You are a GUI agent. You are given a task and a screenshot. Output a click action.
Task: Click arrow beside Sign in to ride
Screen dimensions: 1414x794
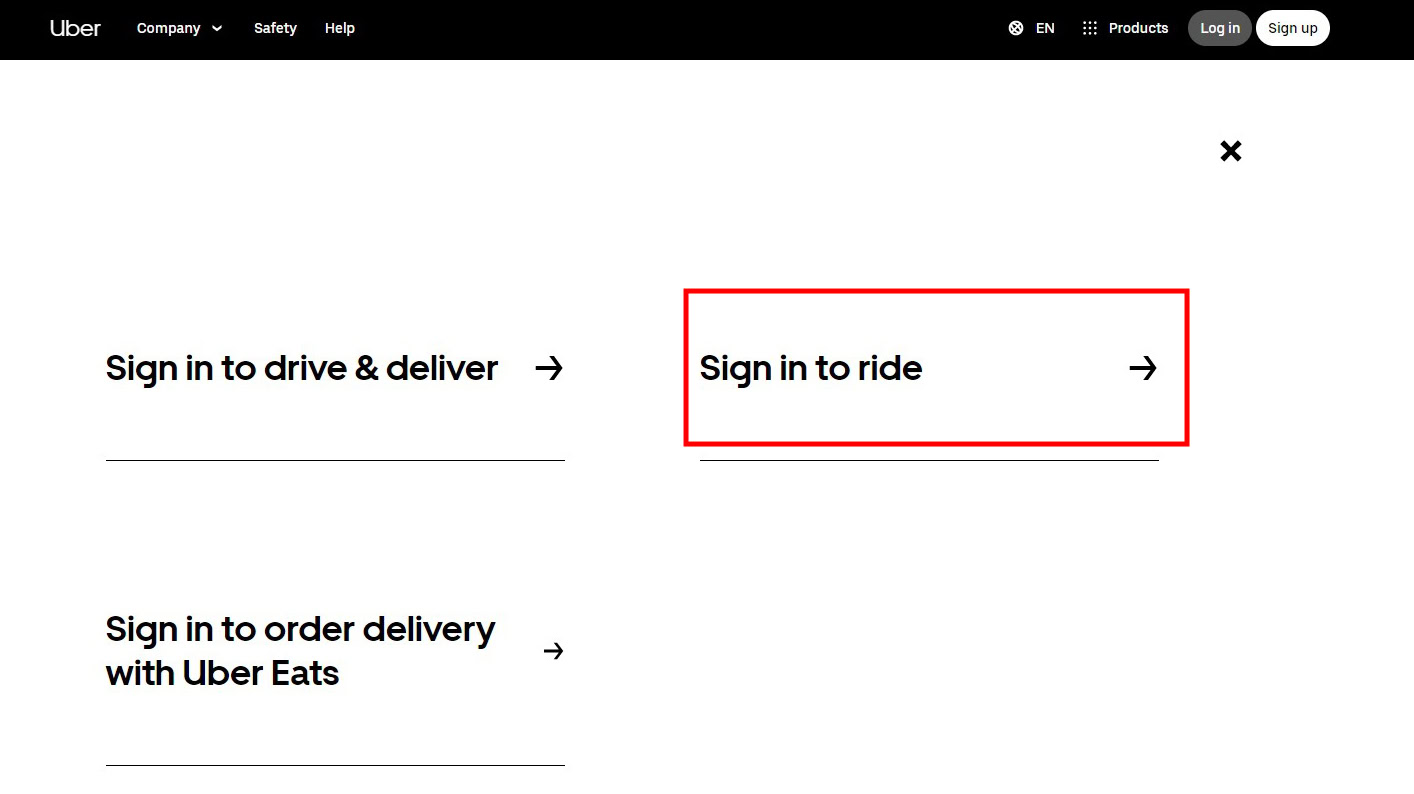pyautogui.click(x=1143, y=368)
